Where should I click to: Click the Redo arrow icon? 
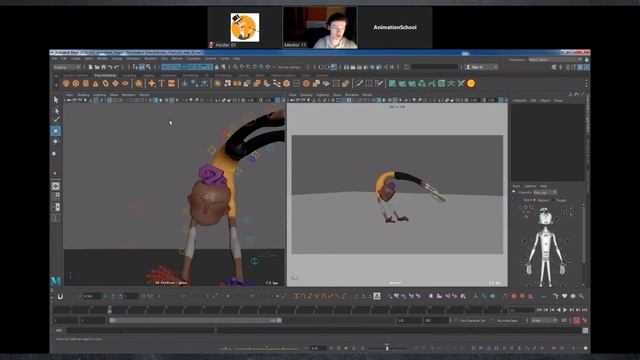coord(117,67)
